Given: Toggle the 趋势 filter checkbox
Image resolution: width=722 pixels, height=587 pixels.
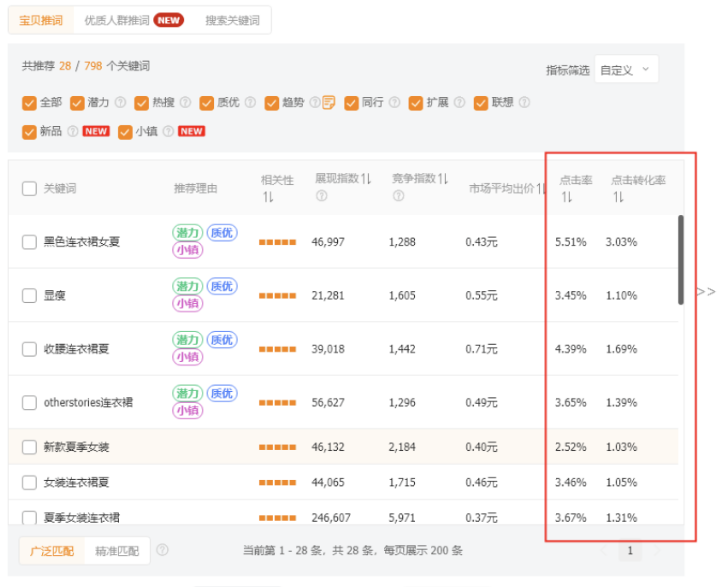Looking at the screenshot, I should click(272, 103).
